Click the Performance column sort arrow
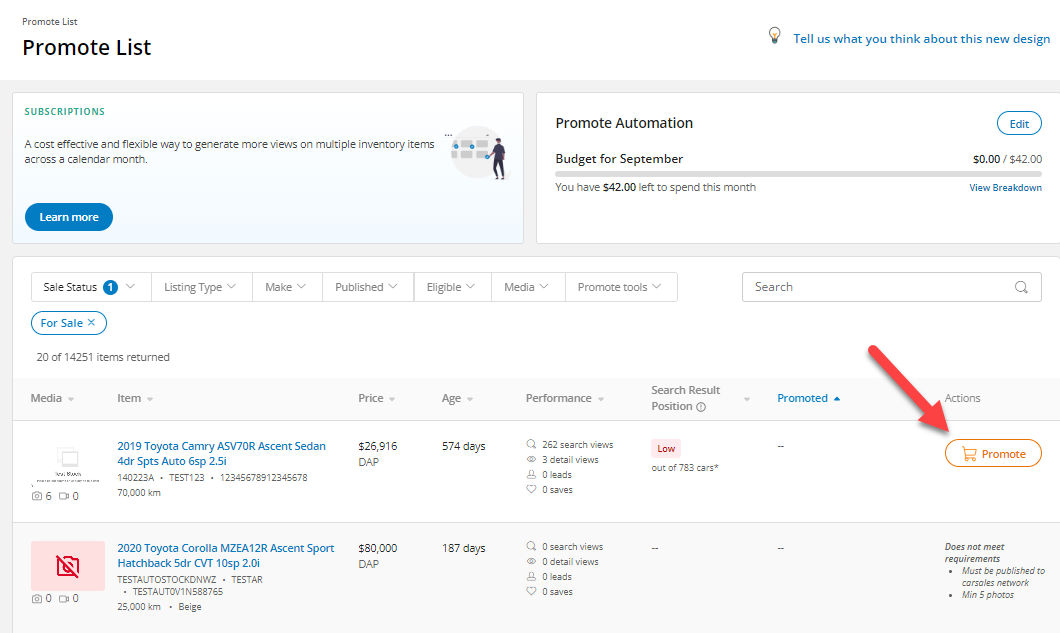Screen dimensions: 1060x633 pyautogui.click(x=601, y=399)
